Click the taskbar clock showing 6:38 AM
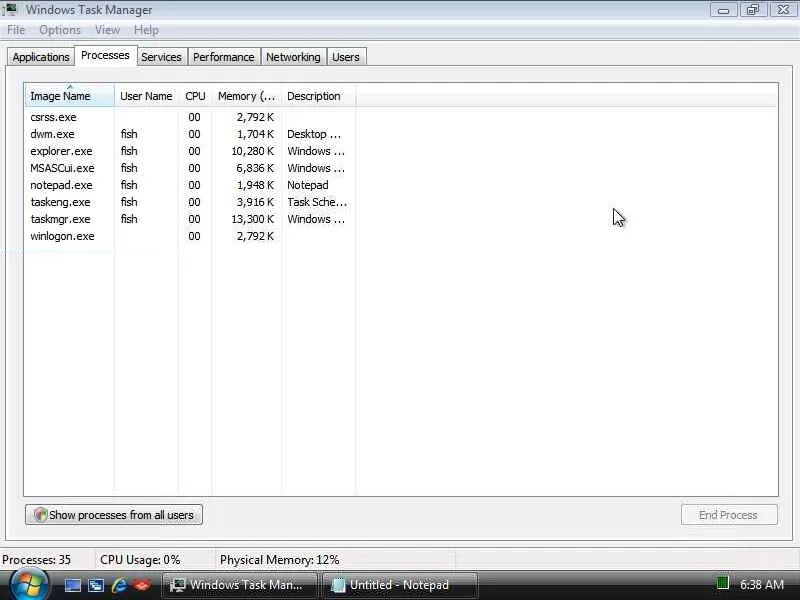 tap(761, 585)
